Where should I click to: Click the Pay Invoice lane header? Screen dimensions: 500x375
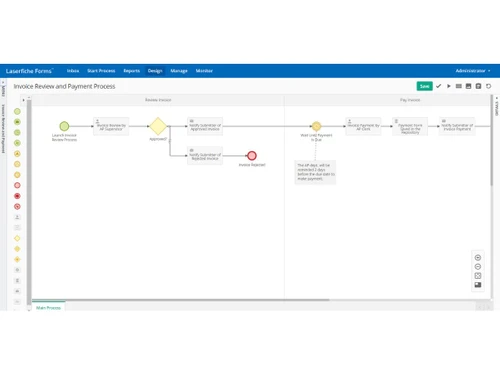pyautogui.click(x=410, y=100)
